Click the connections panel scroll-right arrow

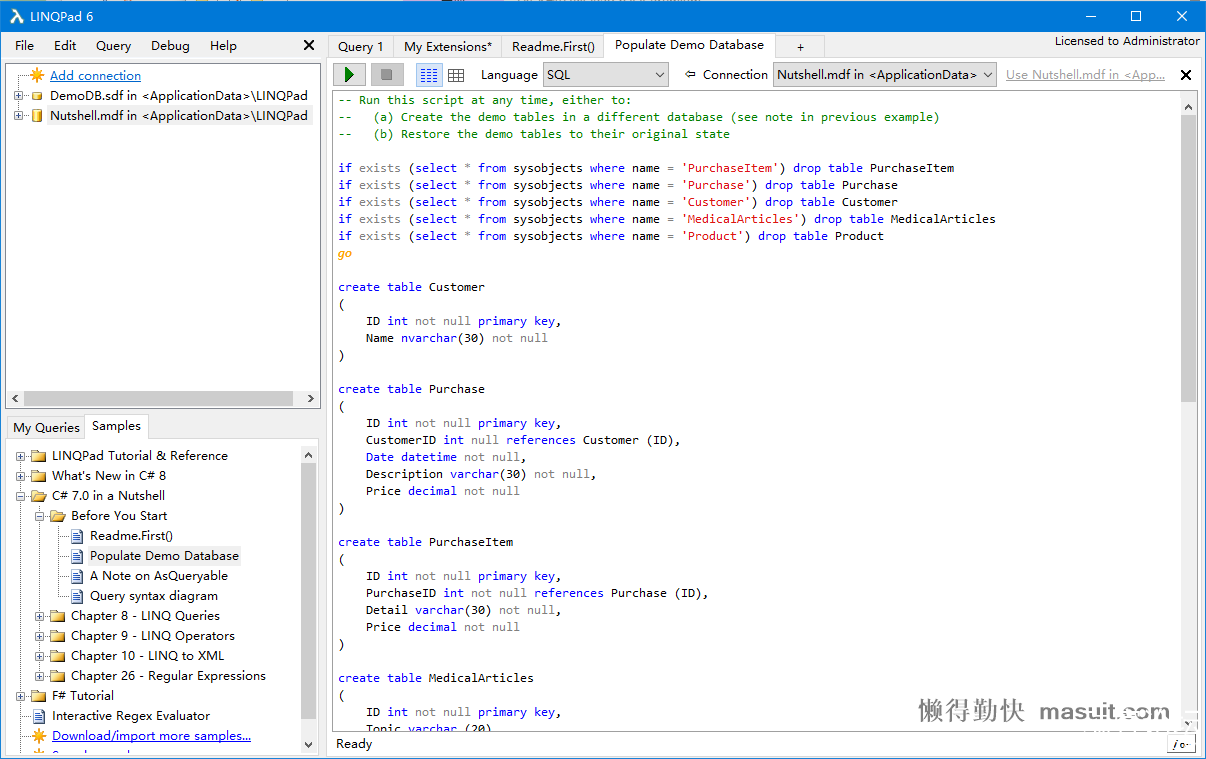click(310, 398)
